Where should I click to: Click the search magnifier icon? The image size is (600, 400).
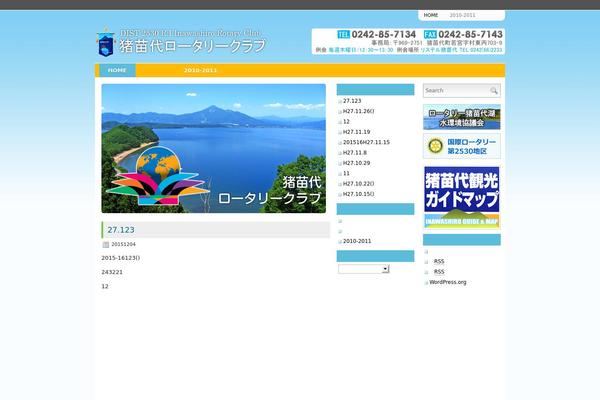pos(494,91)
